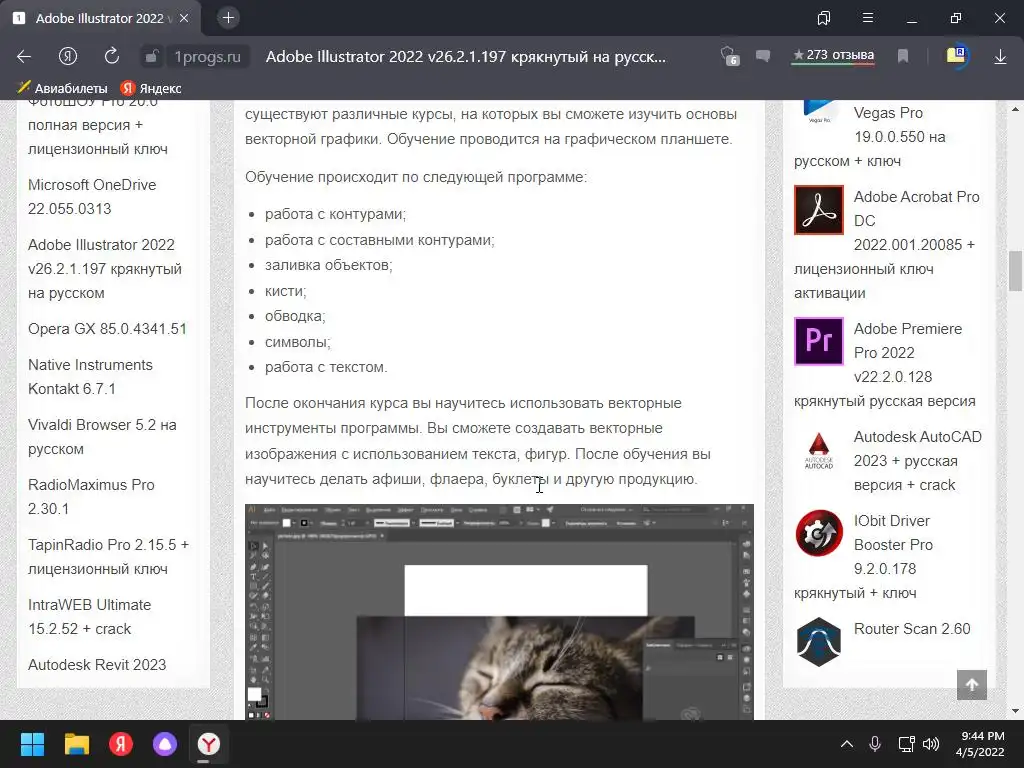Show hidden tray icons chevron
The image size is (1024, 768).
click(846, 744)
